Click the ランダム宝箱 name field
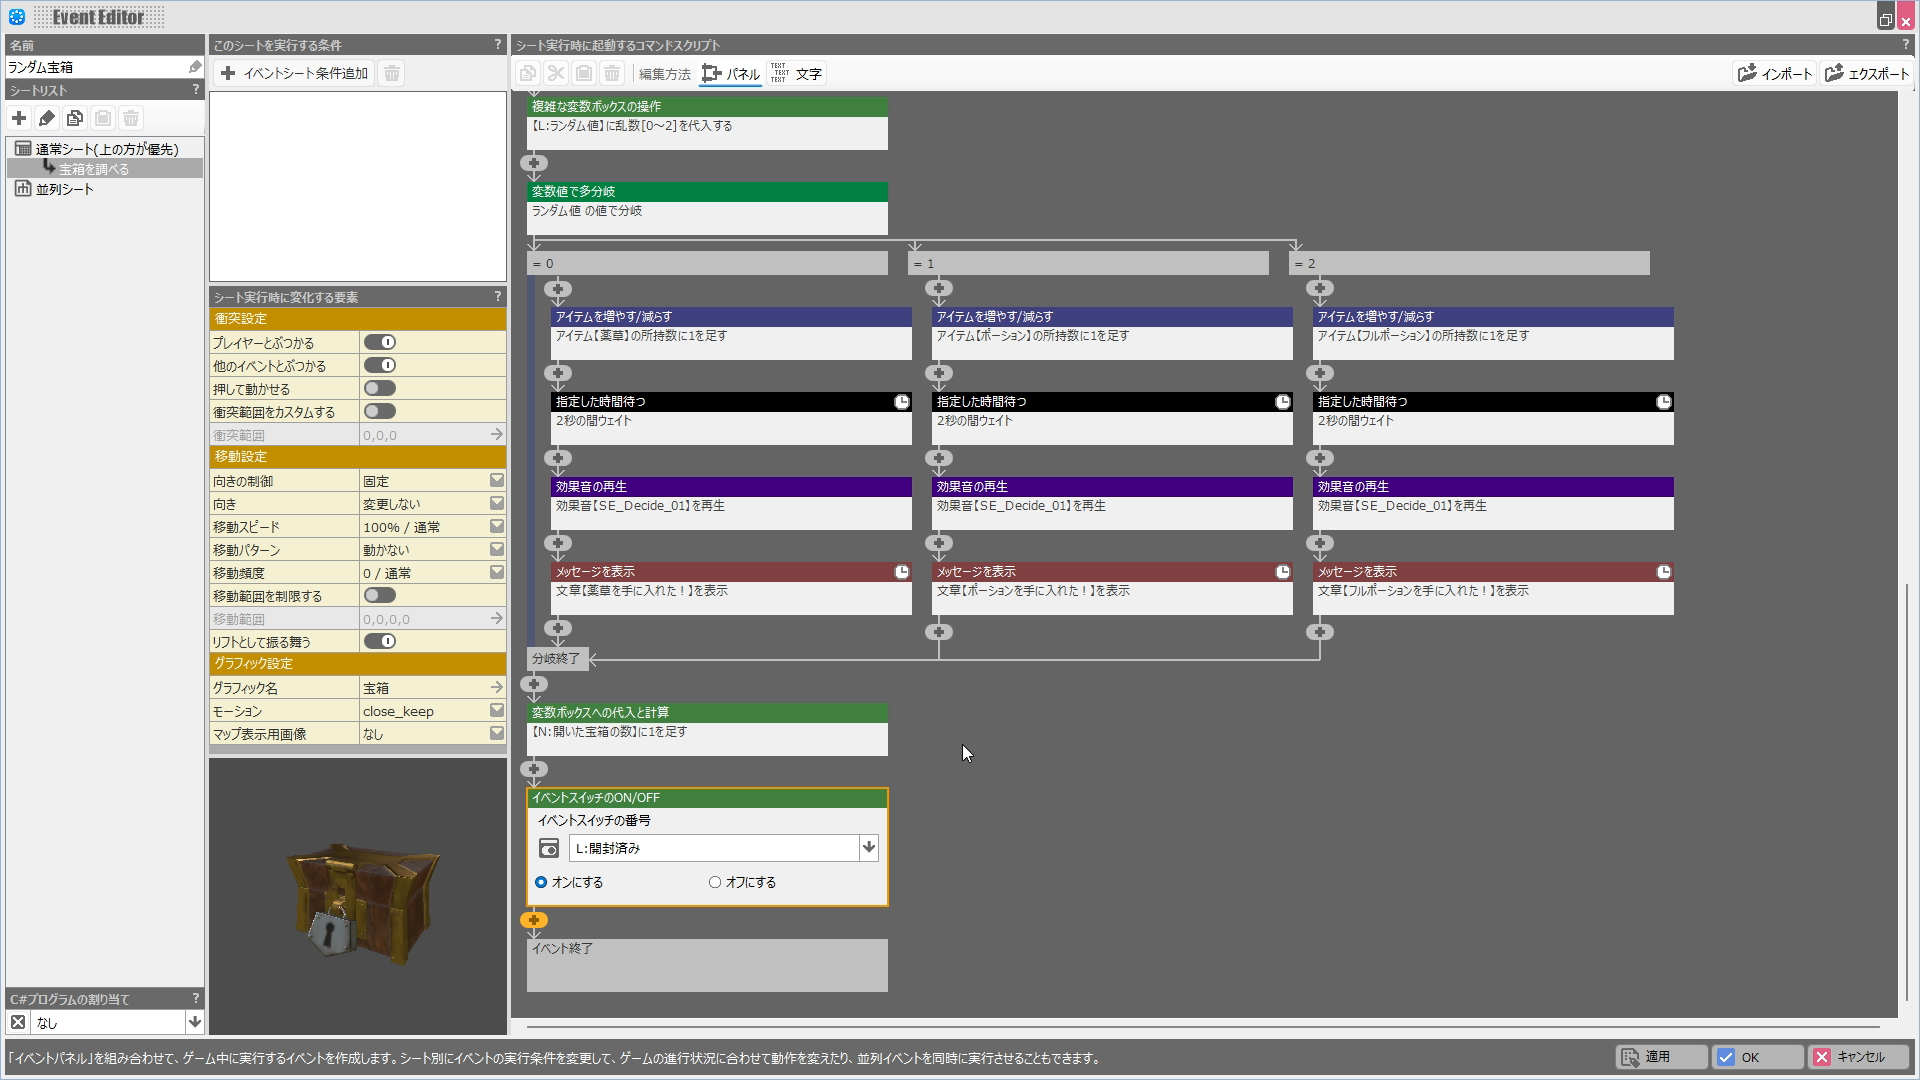This screenshot has height=1080, width=1920. pyautogui.click(x=96, y=67)
